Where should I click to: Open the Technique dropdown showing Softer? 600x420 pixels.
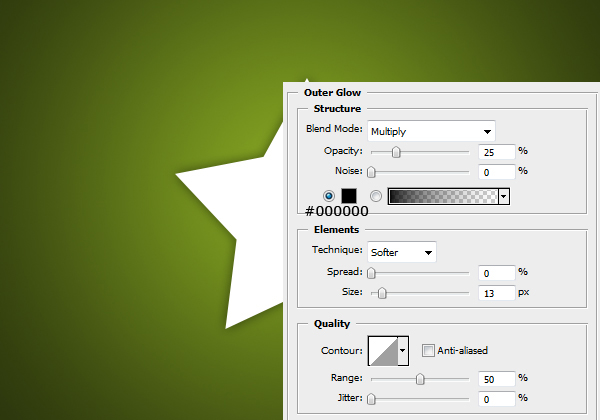pyautogui.click(x=402, y=252)
